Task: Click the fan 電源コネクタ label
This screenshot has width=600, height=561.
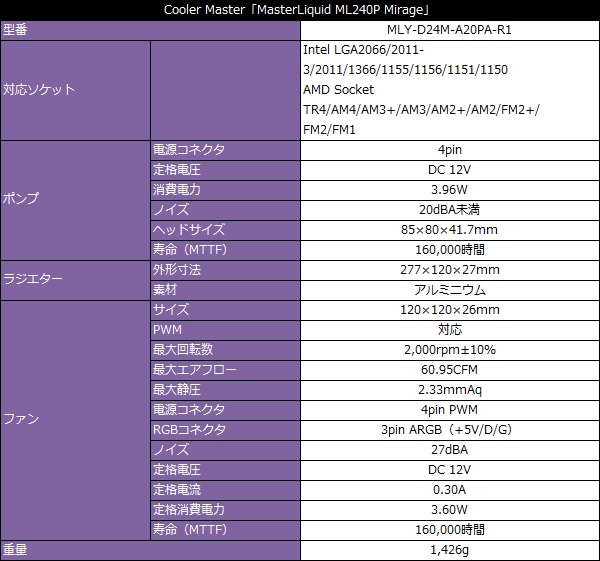Action: tap(189, 410)
